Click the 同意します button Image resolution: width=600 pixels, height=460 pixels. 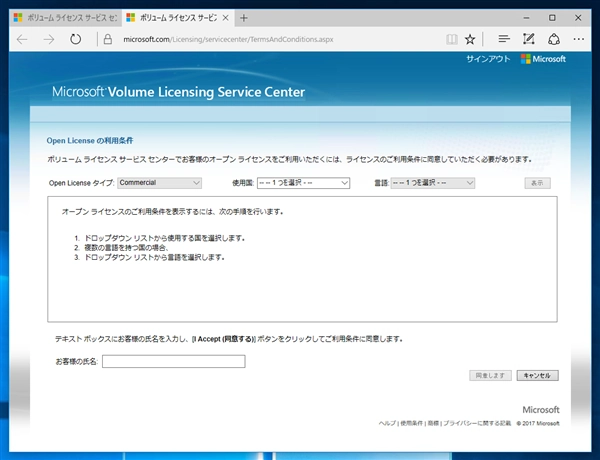(x=490, y=375)
